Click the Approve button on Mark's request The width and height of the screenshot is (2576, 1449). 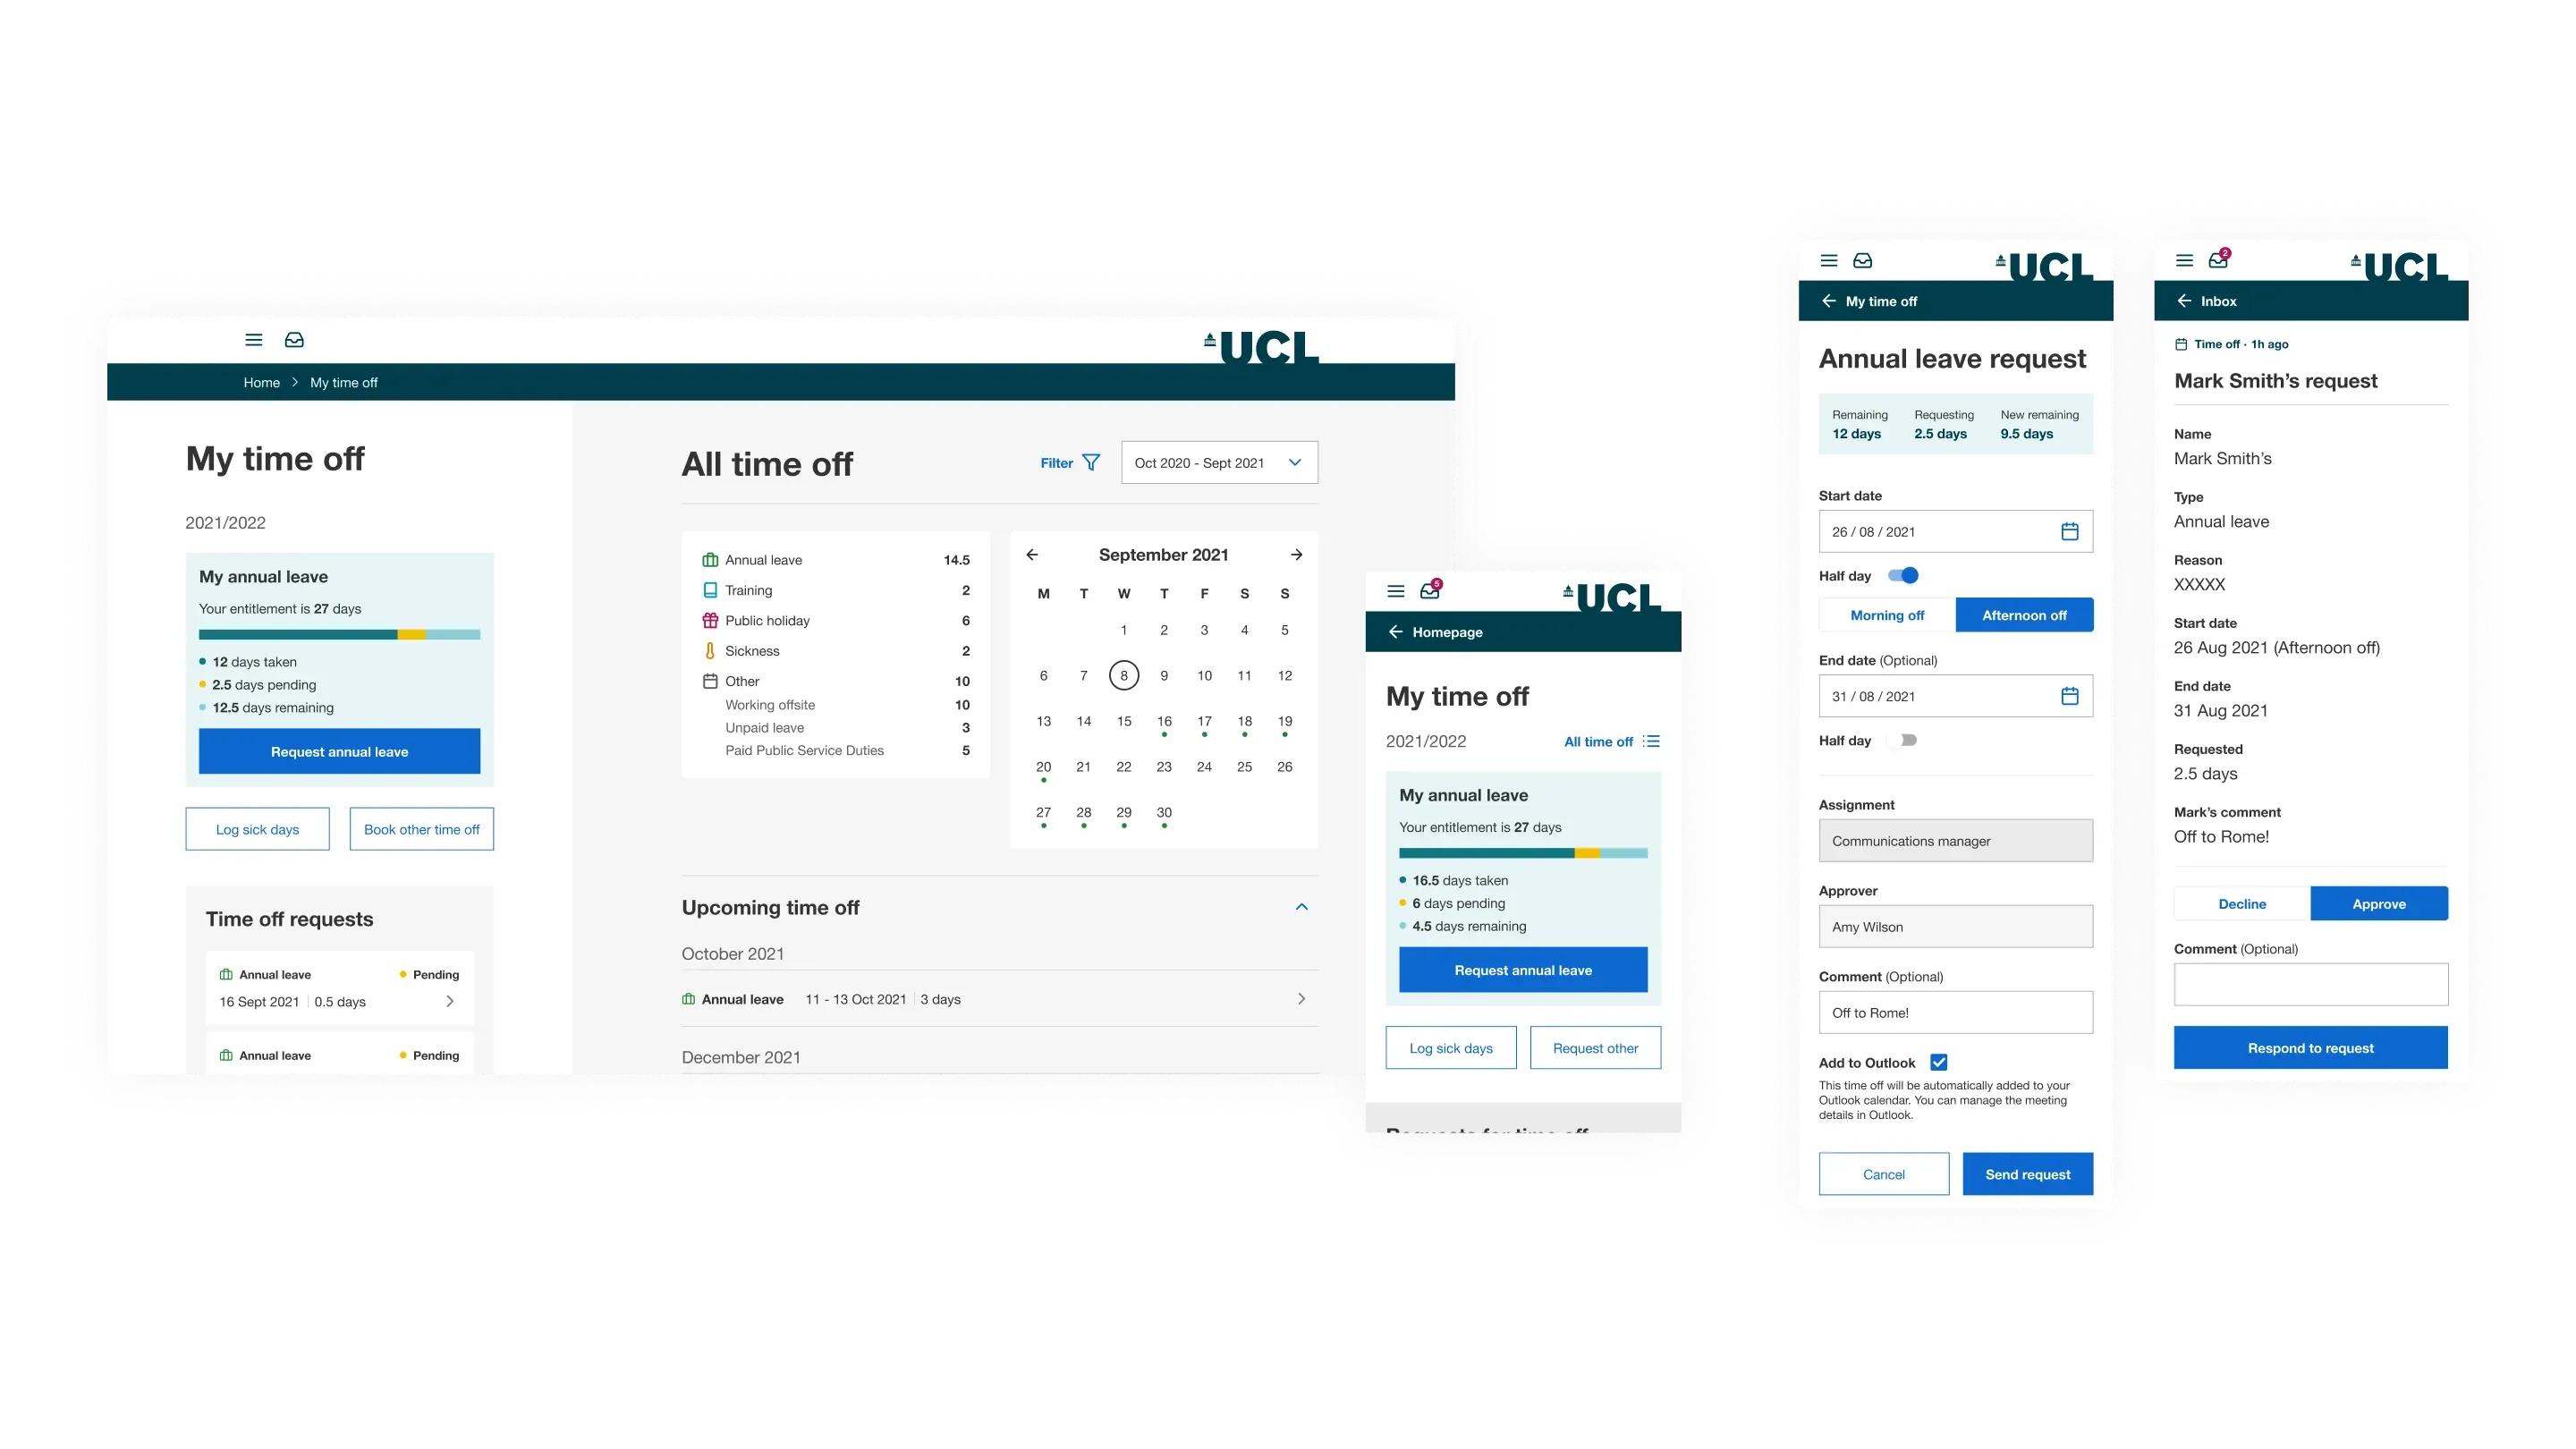pos(2379,902)
